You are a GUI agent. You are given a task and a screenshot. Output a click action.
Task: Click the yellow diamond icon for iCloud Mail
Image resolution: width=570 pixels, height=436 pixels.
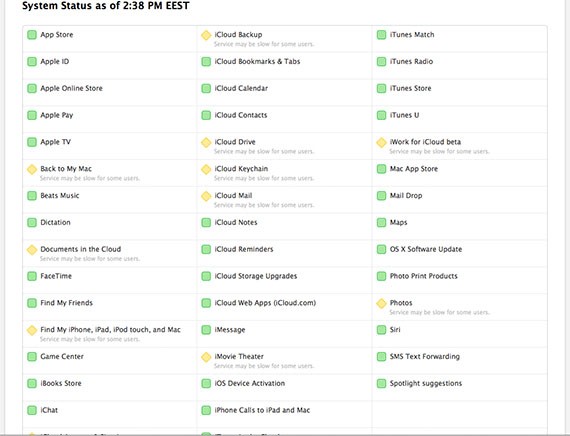click(x=206, y=196)
